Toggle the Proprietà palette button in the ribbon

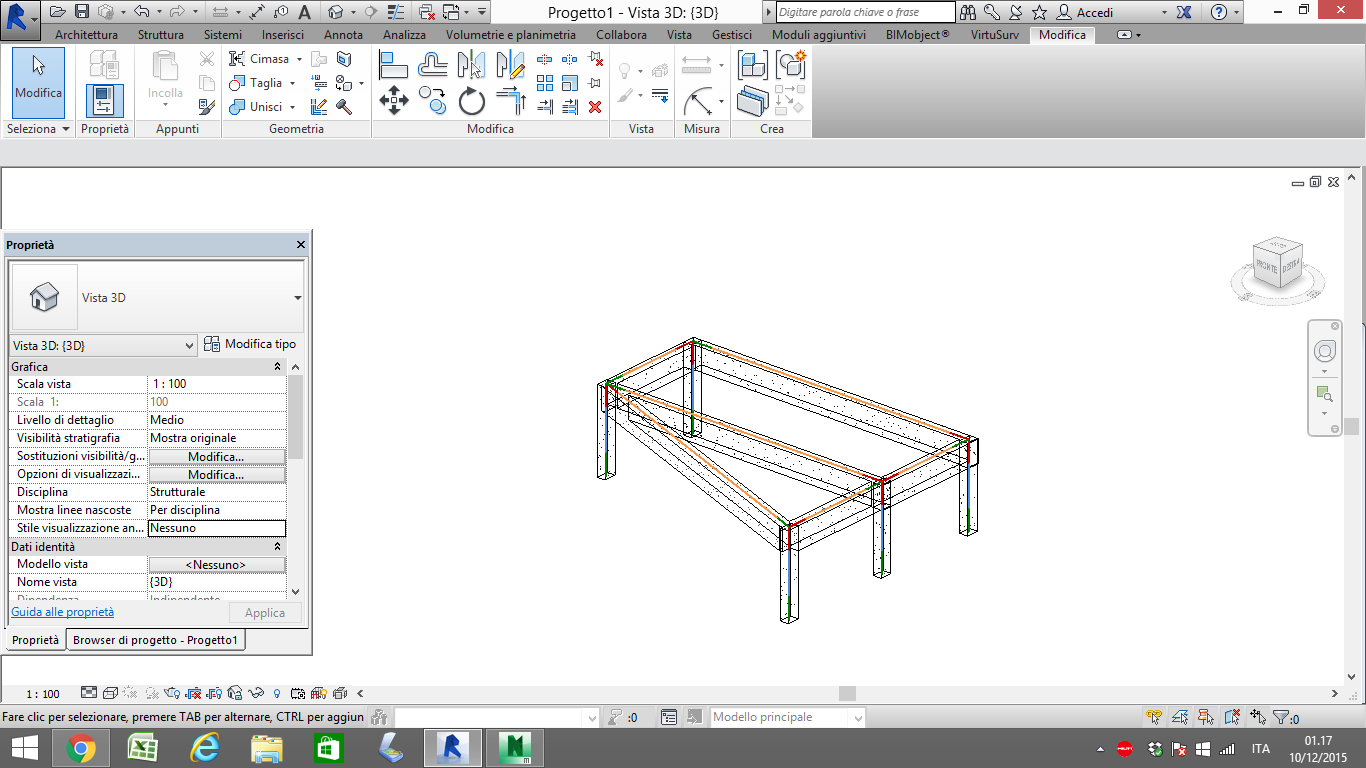[104, 101]
